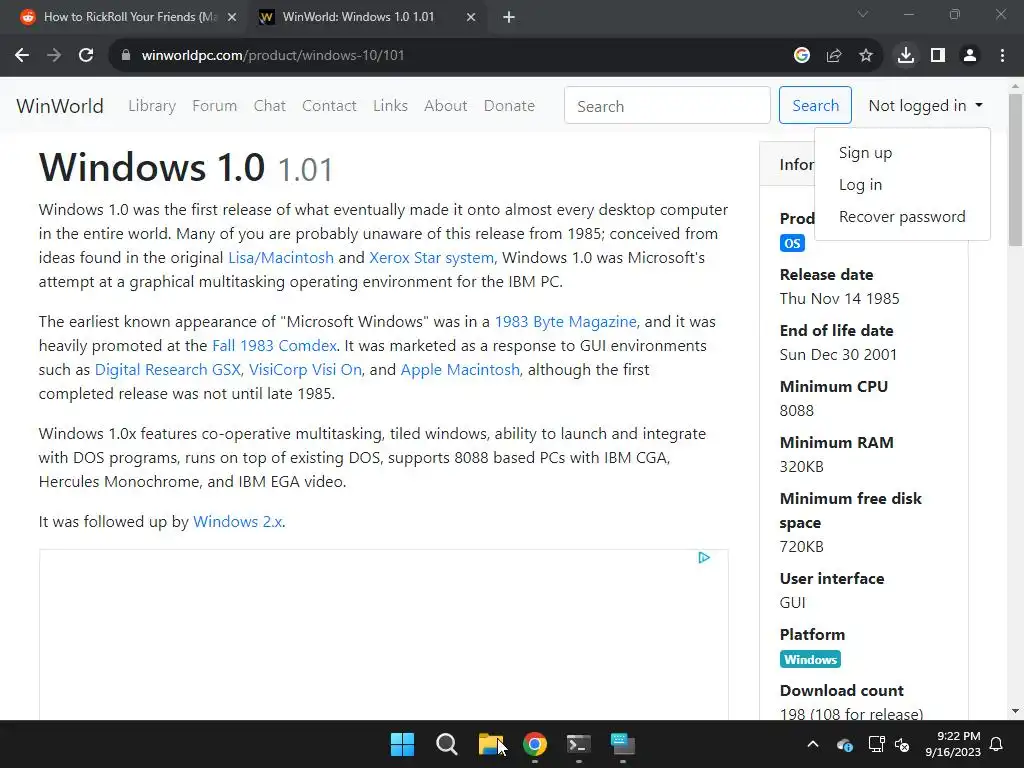This screenshot has width=1024, height=768.
Task: Open the Apple Macintosh link
Action: pyautogui.click(x=460, y=370)
